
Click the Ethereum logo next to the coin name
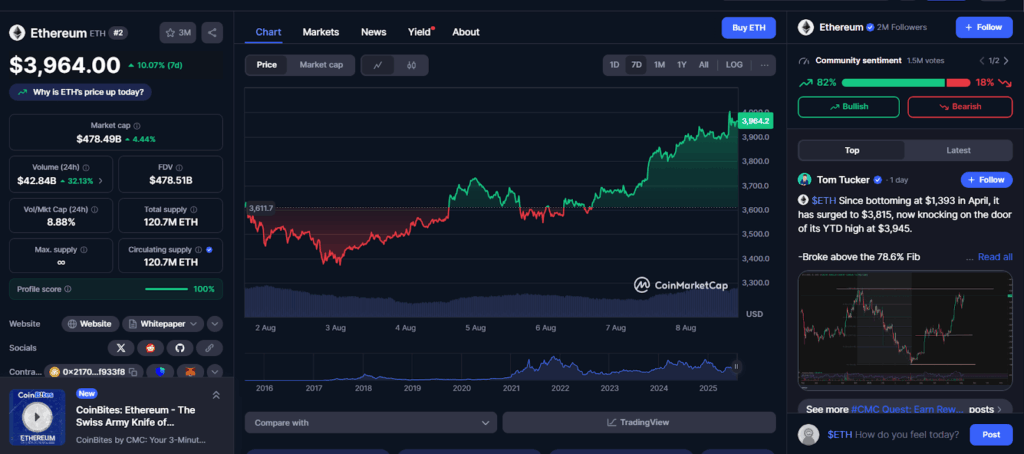coord(17,33)
